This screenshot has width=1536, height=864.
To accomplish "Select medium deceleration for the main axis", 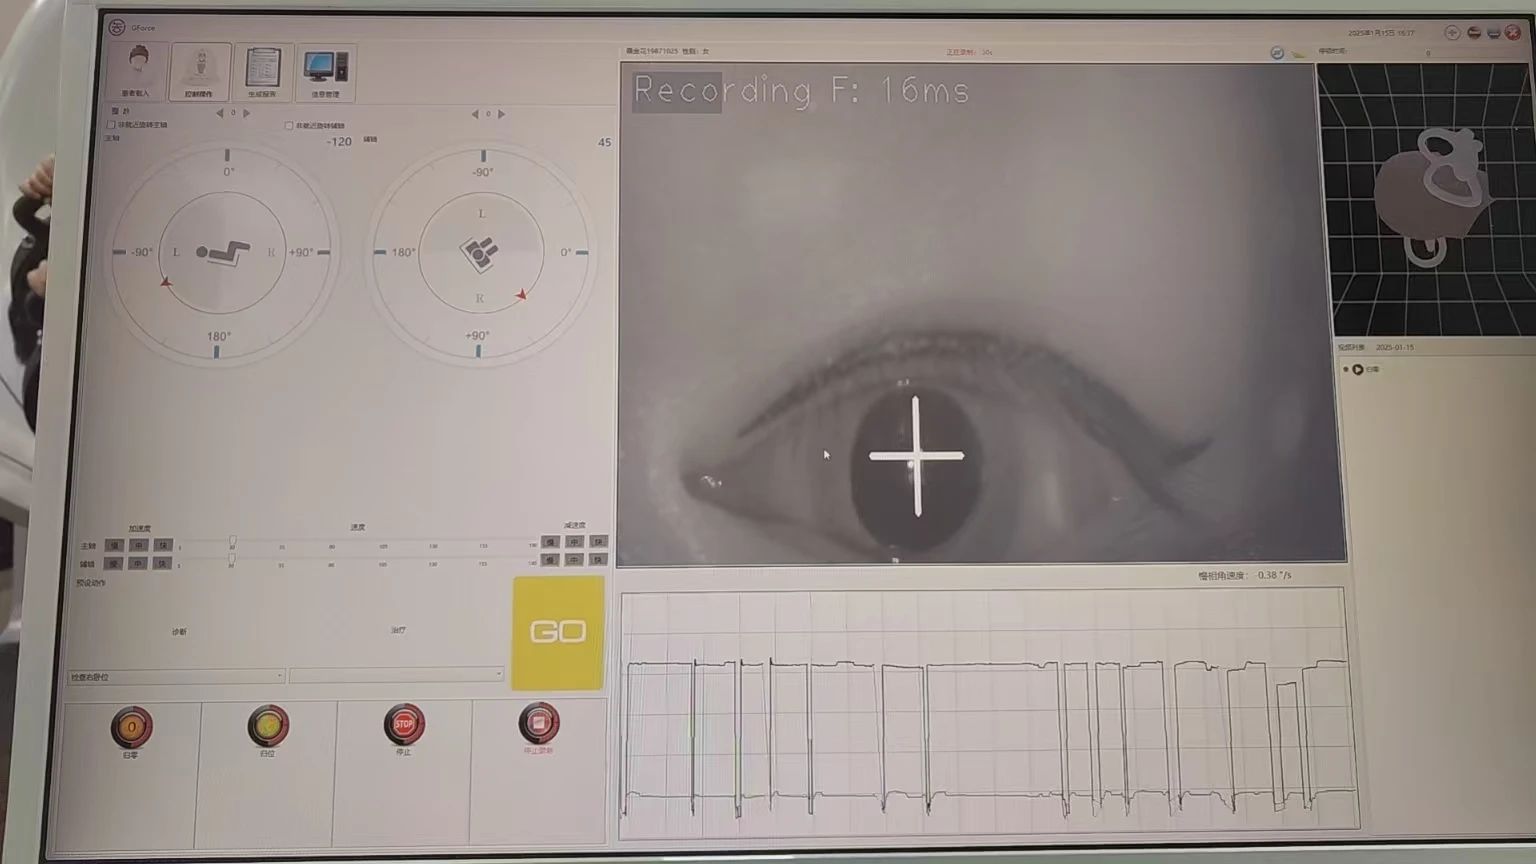I will [574, 543].
